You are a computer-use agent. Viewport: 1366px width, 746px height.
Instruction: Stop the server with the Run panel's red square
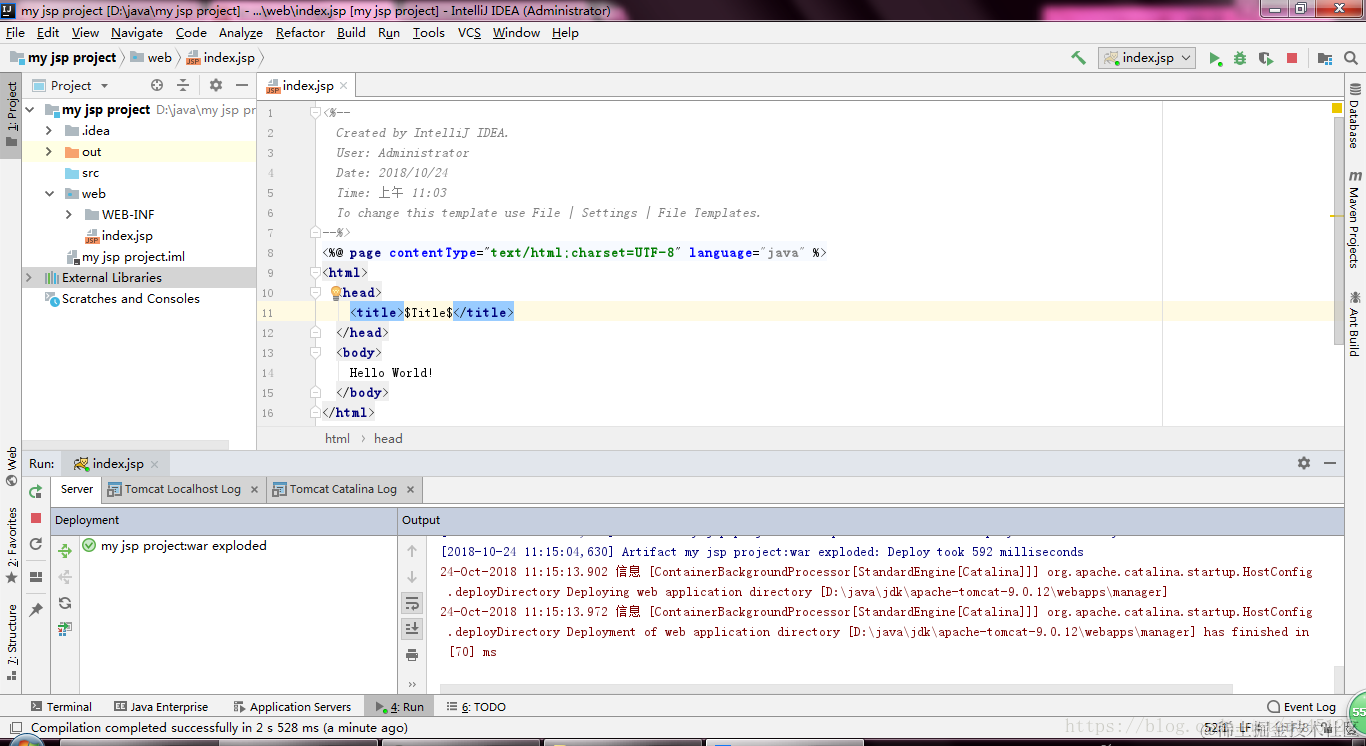tap(36, 518)
